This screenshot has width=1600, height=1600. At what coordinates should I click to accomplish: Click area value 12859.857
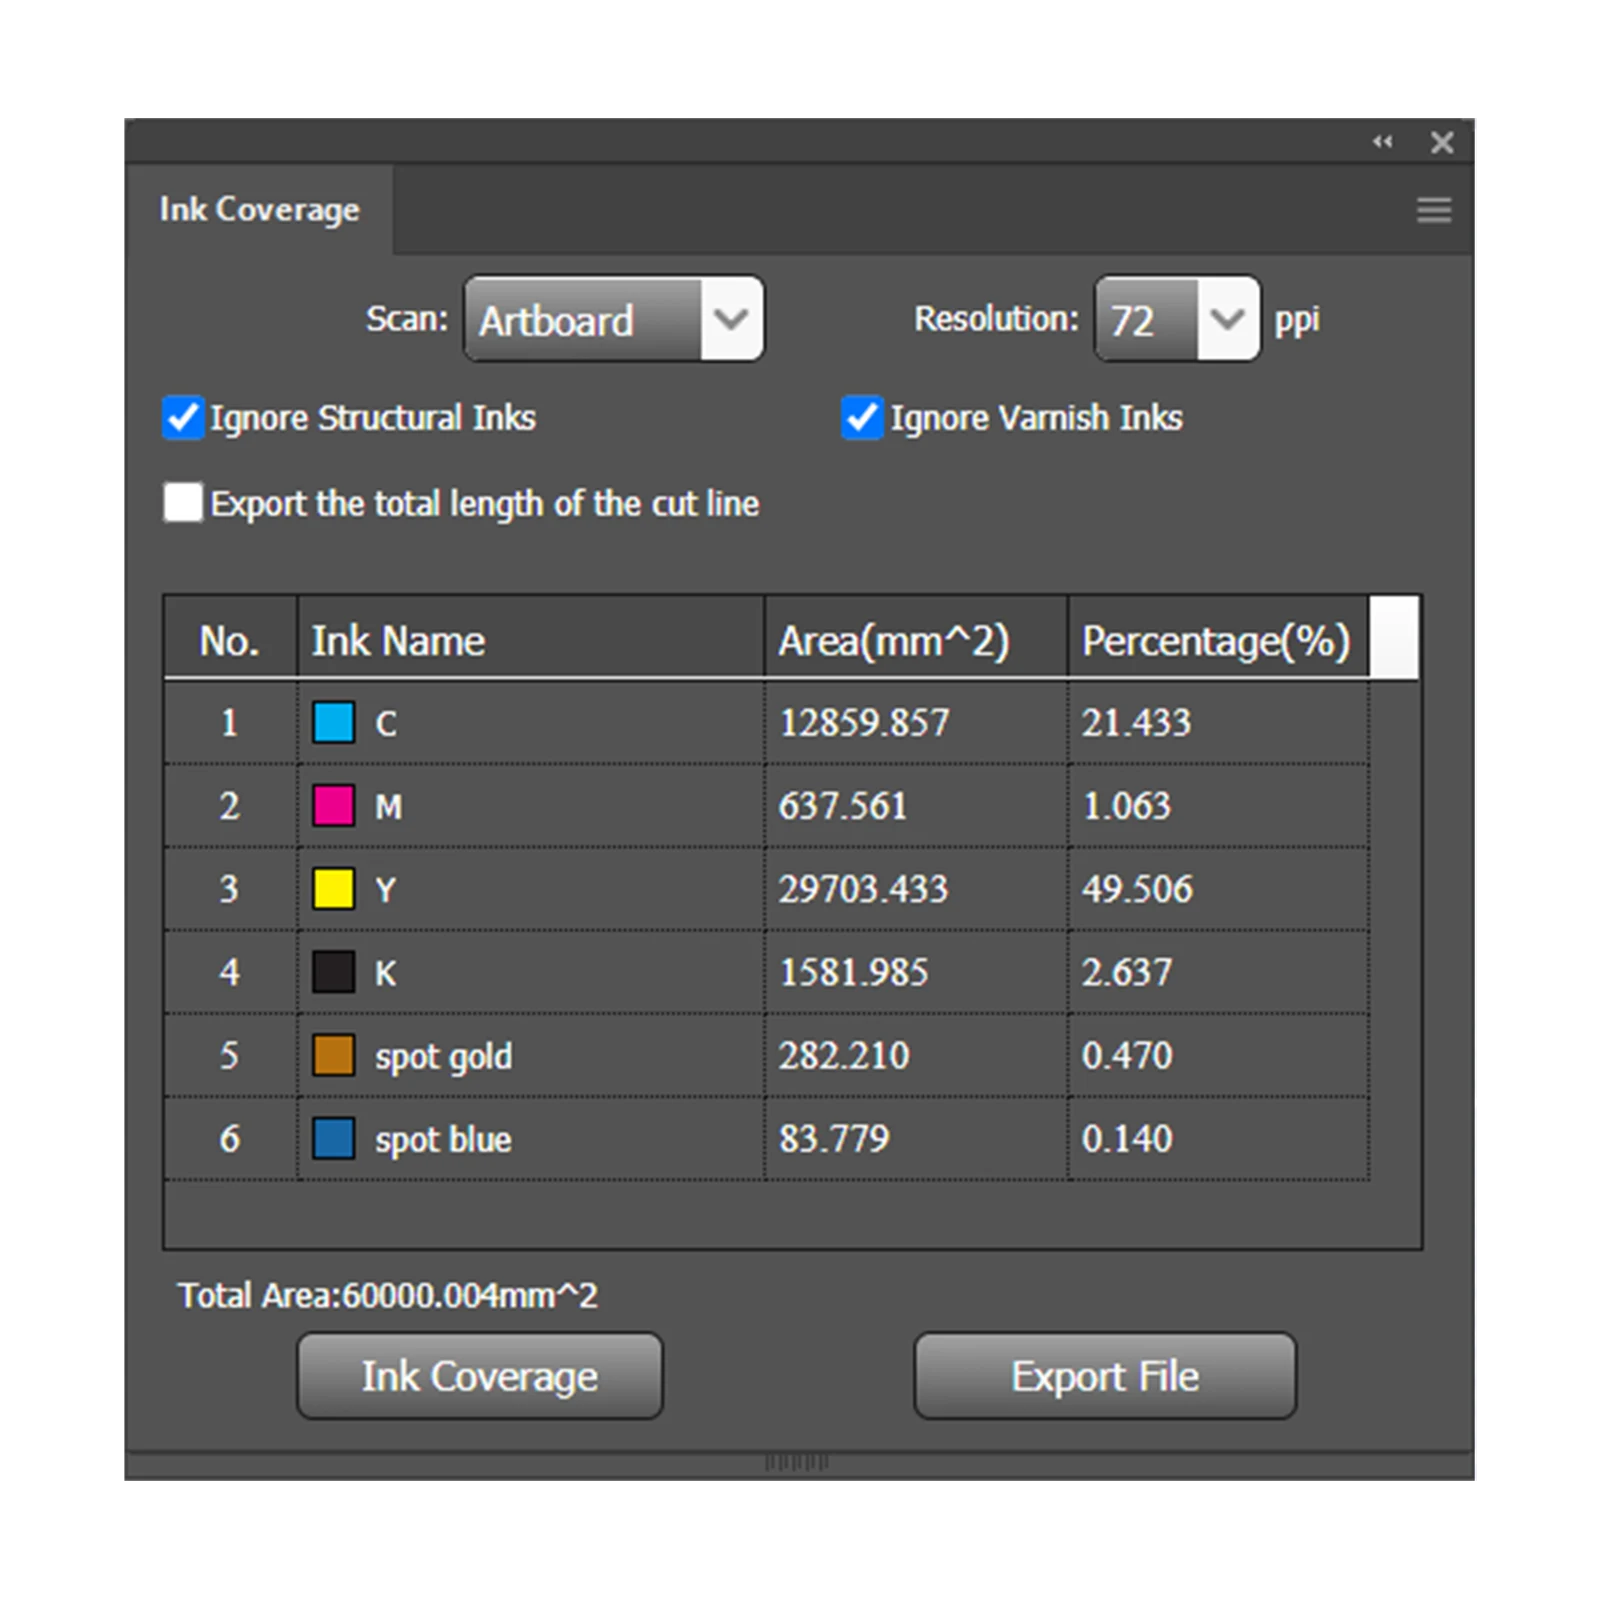point(864,723)
